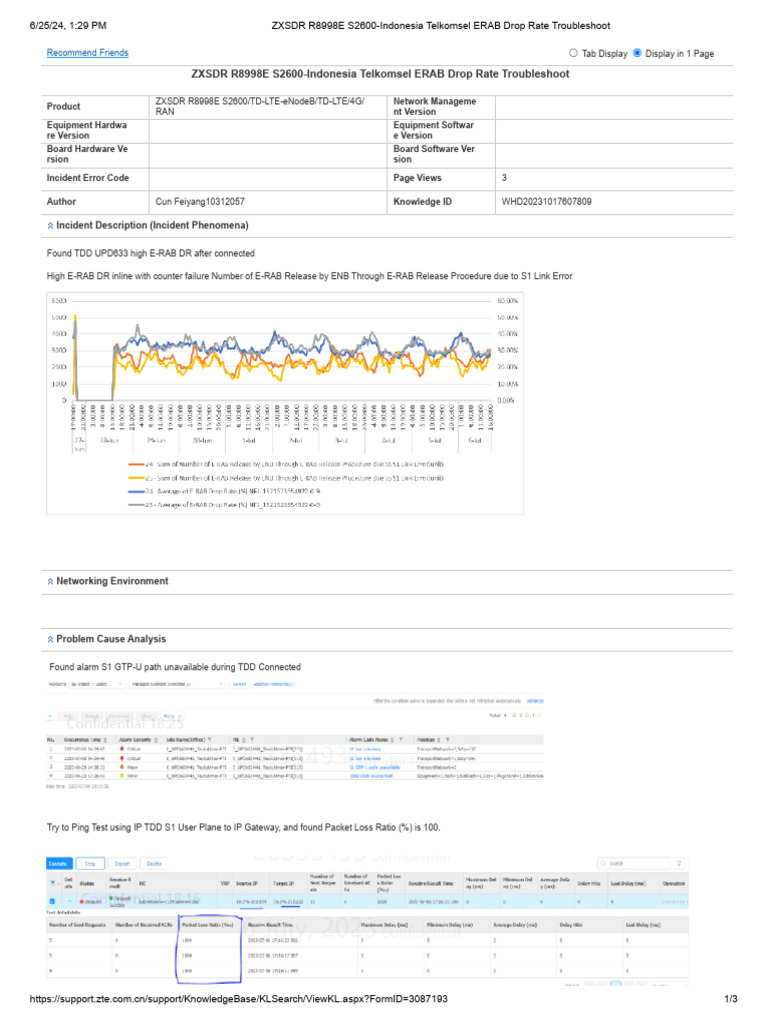Screen dimensions: 768x1024
Task: Click the Stop button in ping test
Action: click(90, 863)
